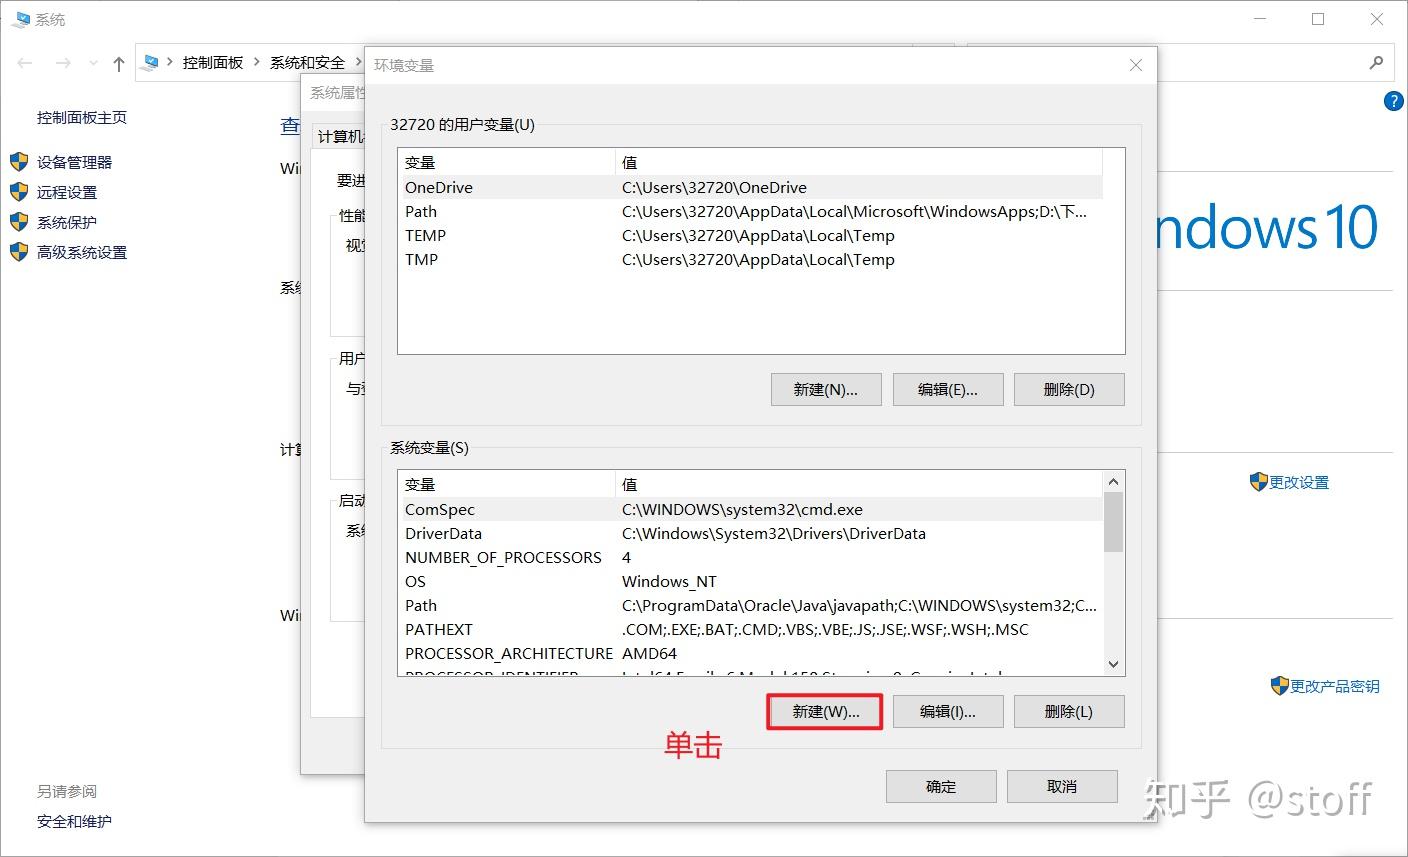The image size is (1408, 857).
Task: Click the Device Manager (设备管理器) shield icon
Action: click(19, 162)
